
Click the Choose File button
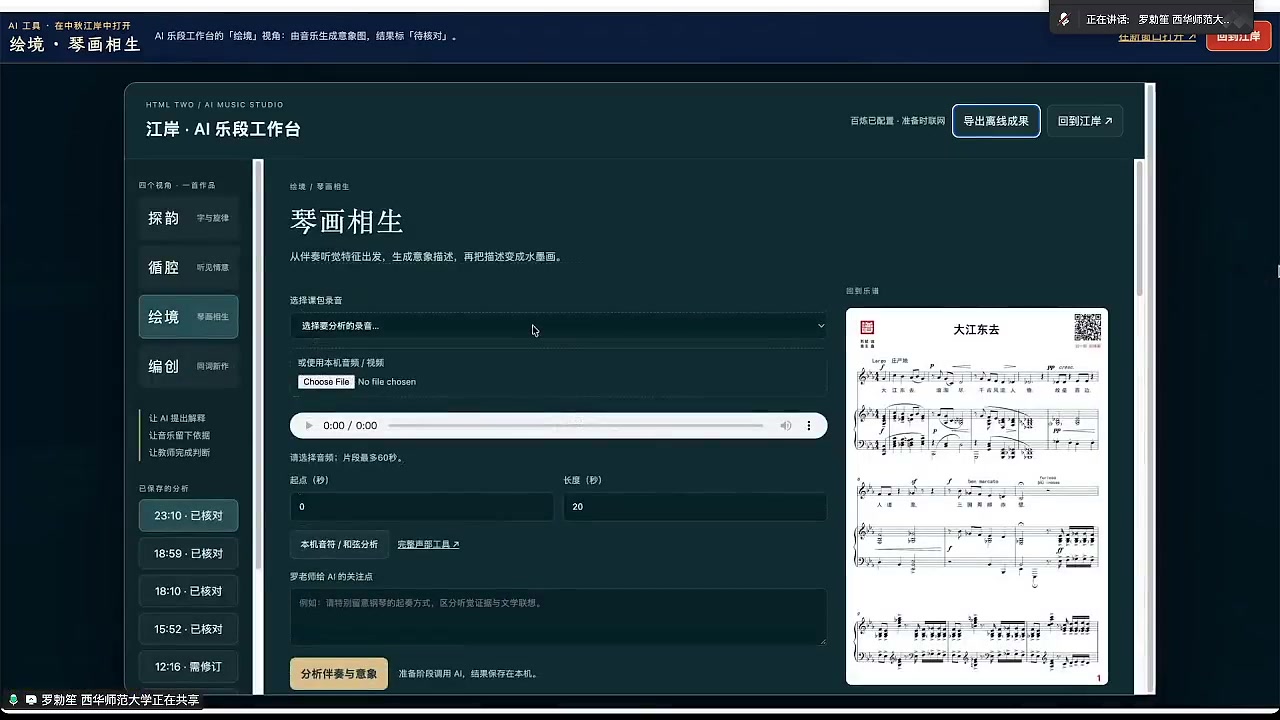326,382
